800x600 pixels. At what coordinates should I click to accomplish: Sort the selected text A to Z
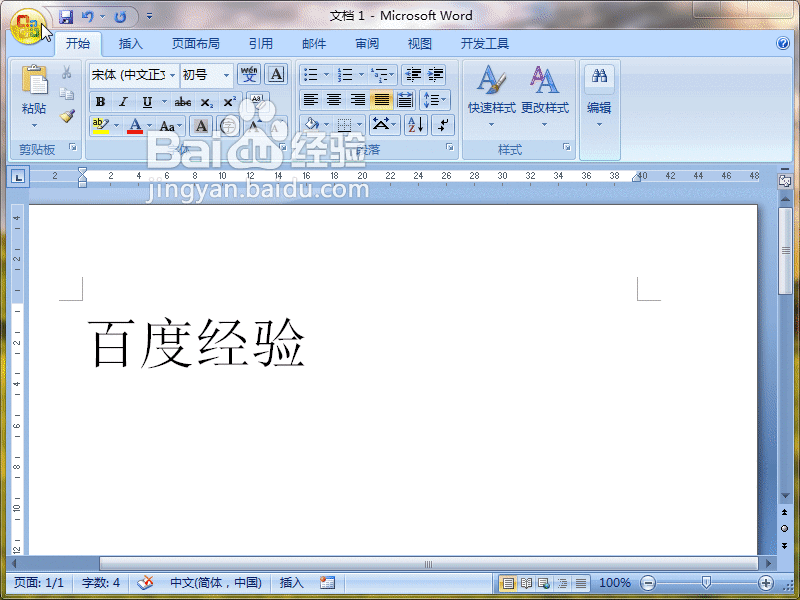point(415,124)
